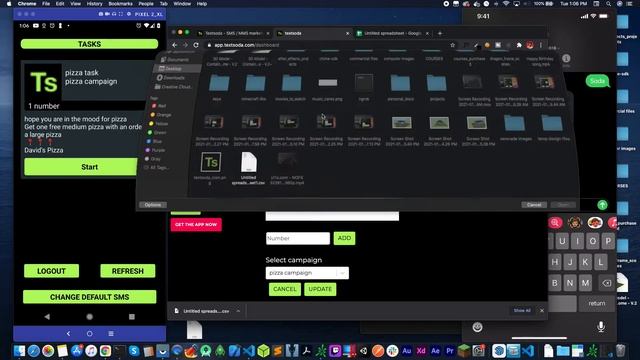Click REFRESH in the phone app
This screenshot has height=360, width=640.
128,271
